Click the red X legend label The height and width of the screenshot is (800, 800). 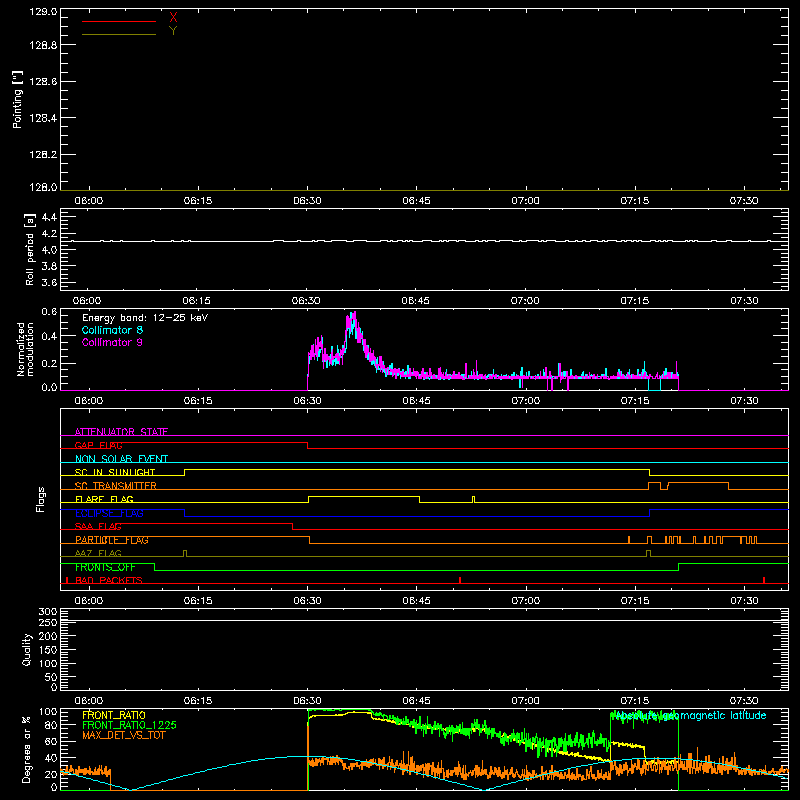(173, 18)
